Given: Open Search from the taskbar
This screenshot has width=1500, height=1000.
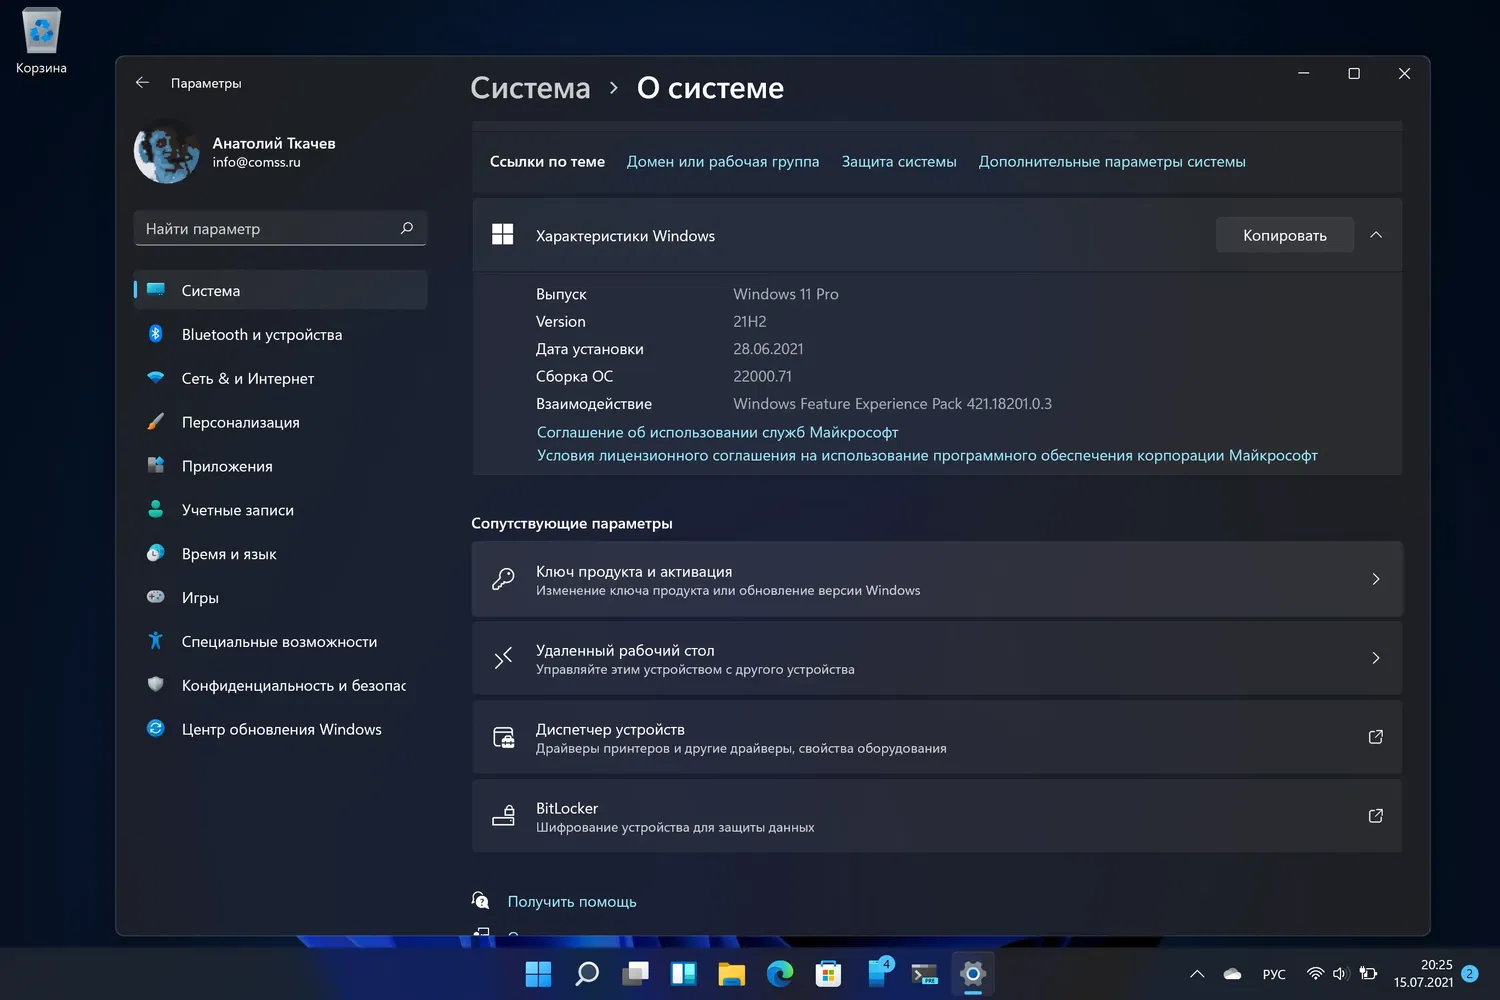Looking at the screenshot, I should [586, 973].
